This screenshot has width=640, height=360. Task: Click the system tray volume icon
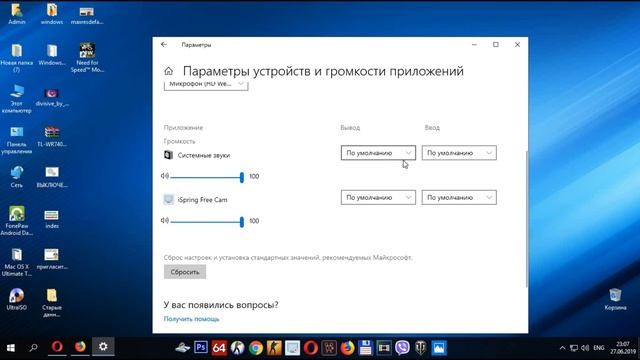(x=585, y=348)
